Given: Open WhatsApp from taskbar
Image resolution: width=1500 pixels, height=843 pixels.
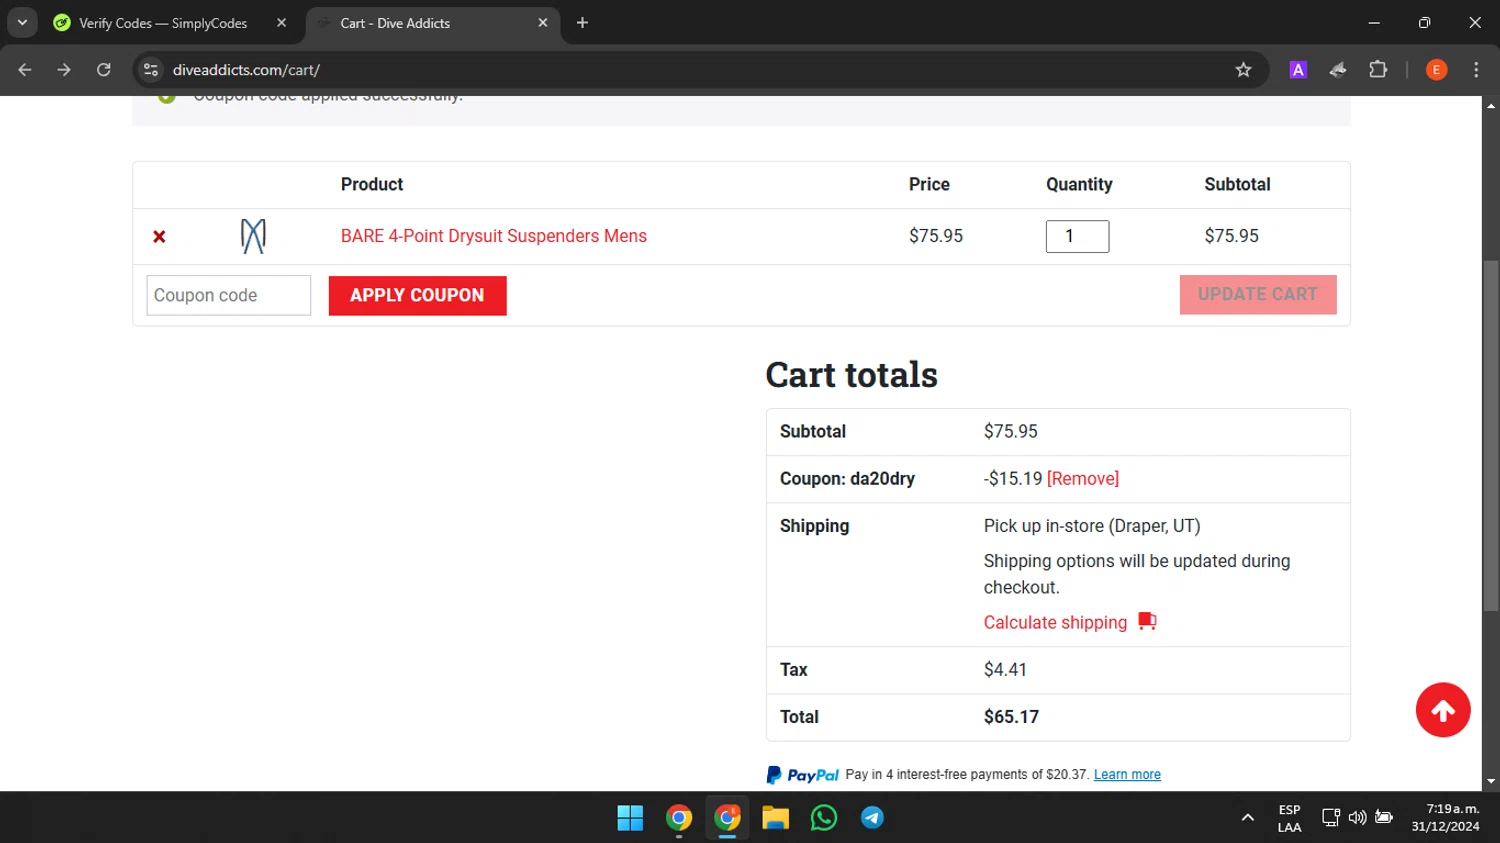Looking at the screenshot, I should pos(824,818).
